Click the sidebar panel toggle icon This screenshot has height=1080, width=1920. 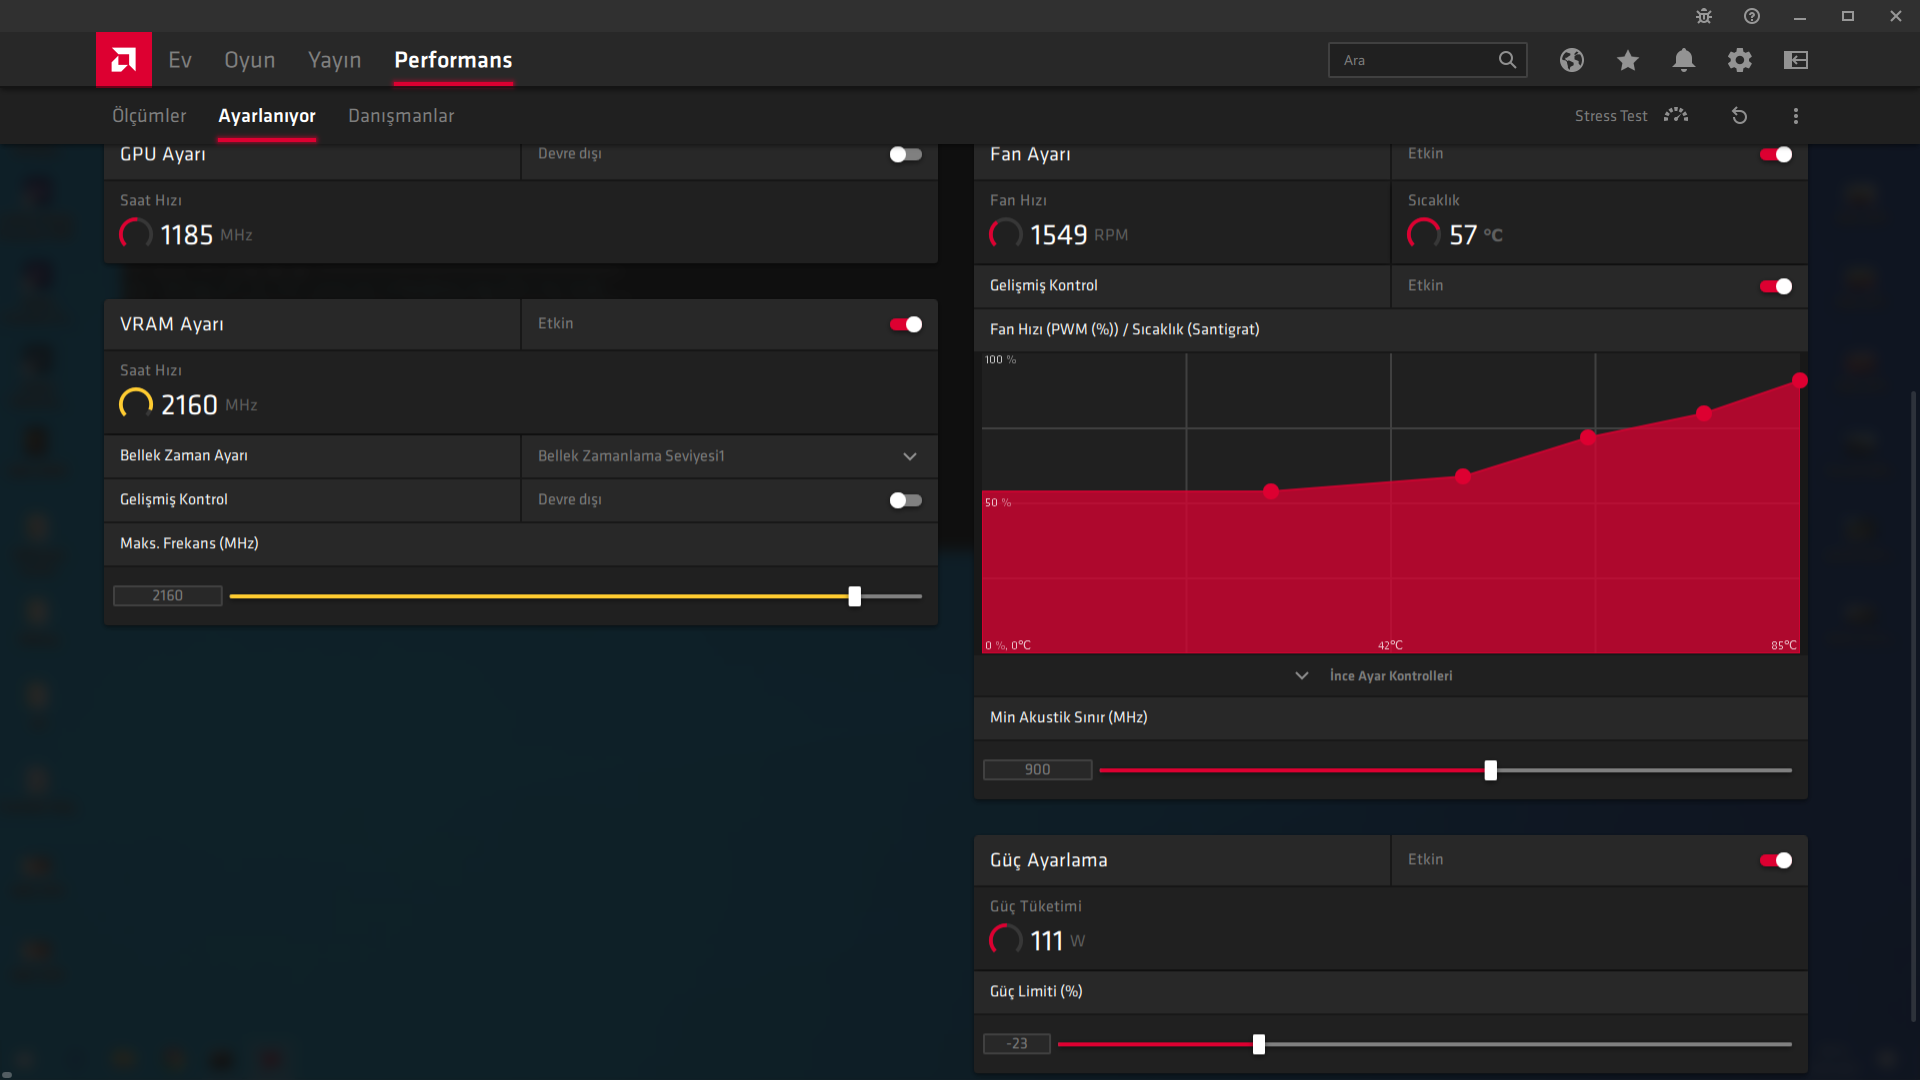coord(1795,60)
